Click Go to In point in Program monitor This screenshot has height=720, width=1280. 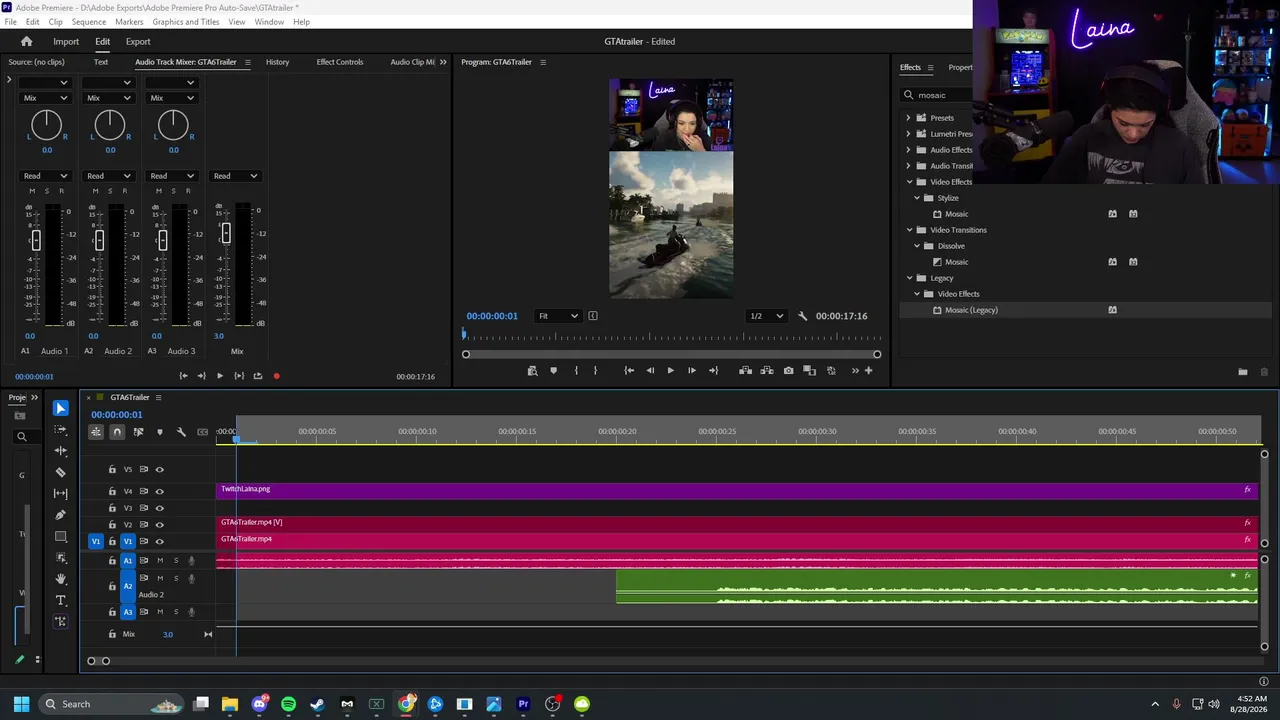(x=629, y=371)
